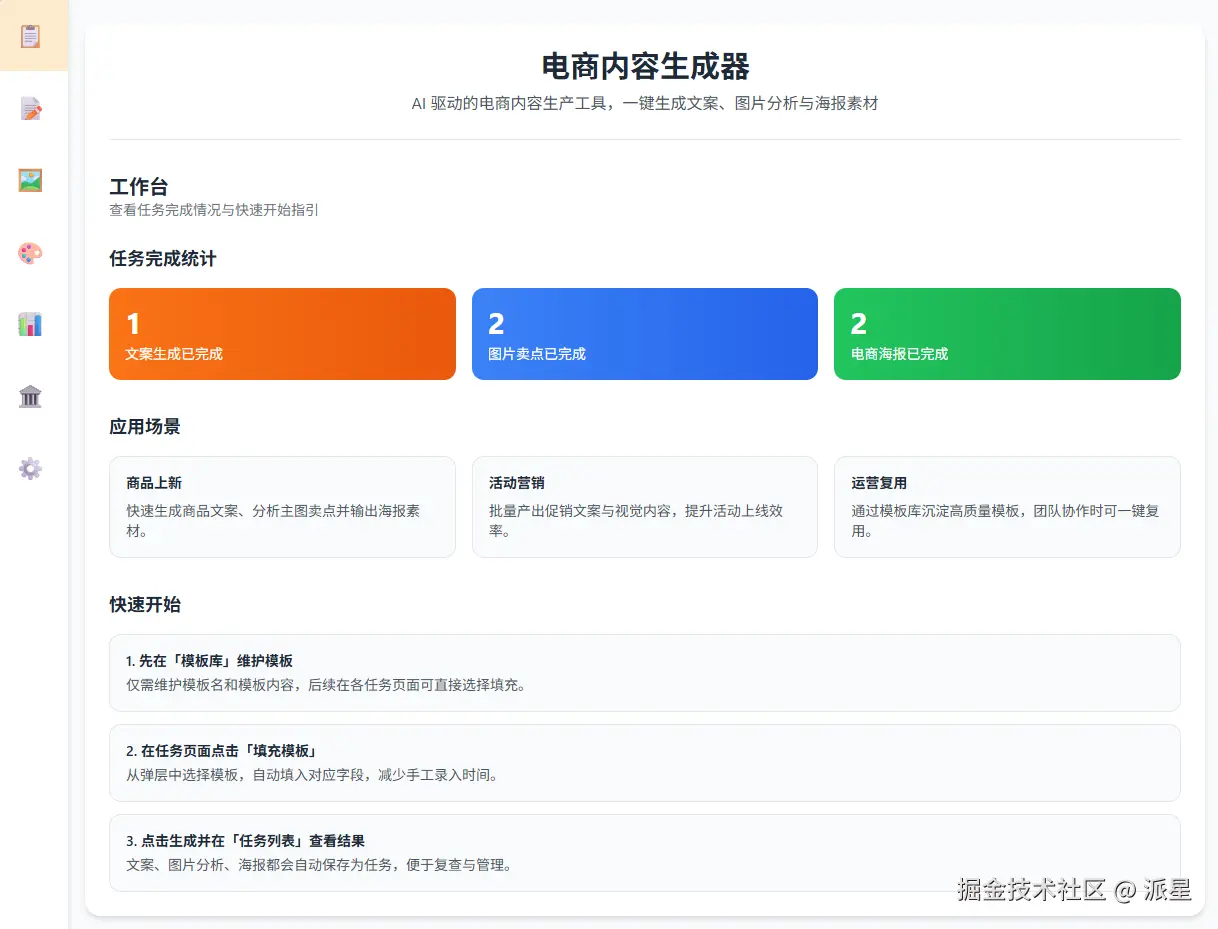Click step 2 在任务页面点击「填充模板」

coord(645,763)
